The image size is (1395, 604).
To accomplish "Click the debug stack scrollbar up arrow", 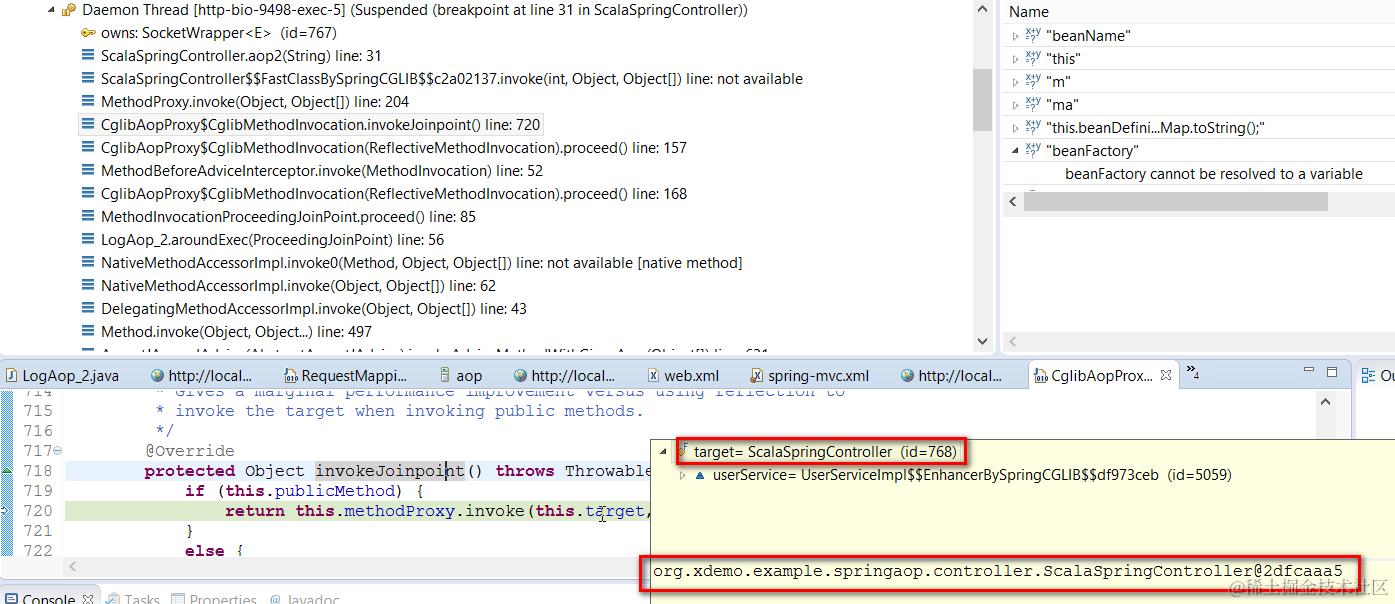I will coord(982,9).
